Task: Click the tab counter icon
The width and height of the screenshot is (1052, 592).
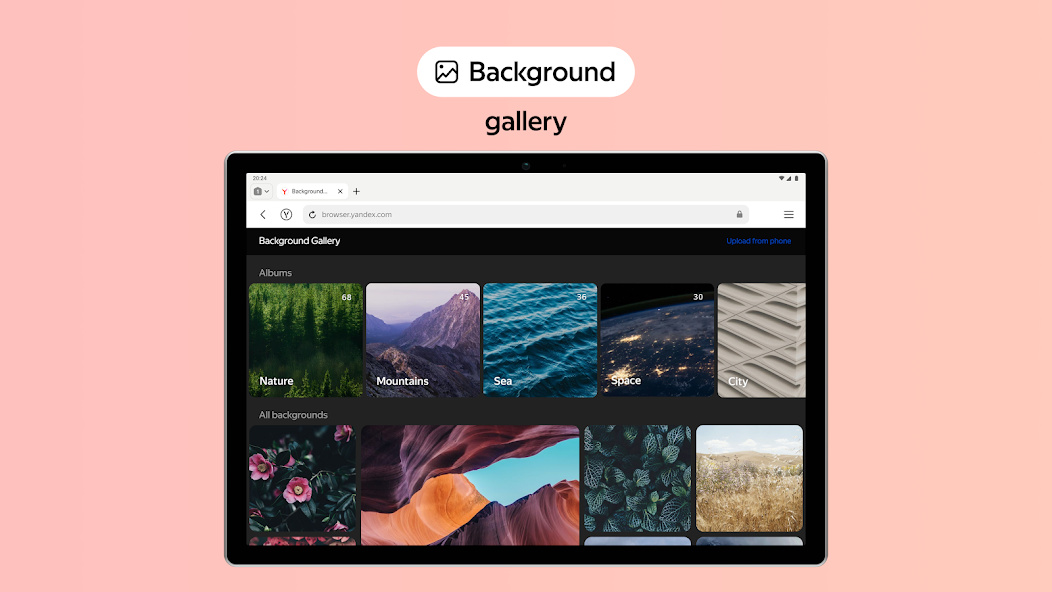Action: [x=258, y=190]
